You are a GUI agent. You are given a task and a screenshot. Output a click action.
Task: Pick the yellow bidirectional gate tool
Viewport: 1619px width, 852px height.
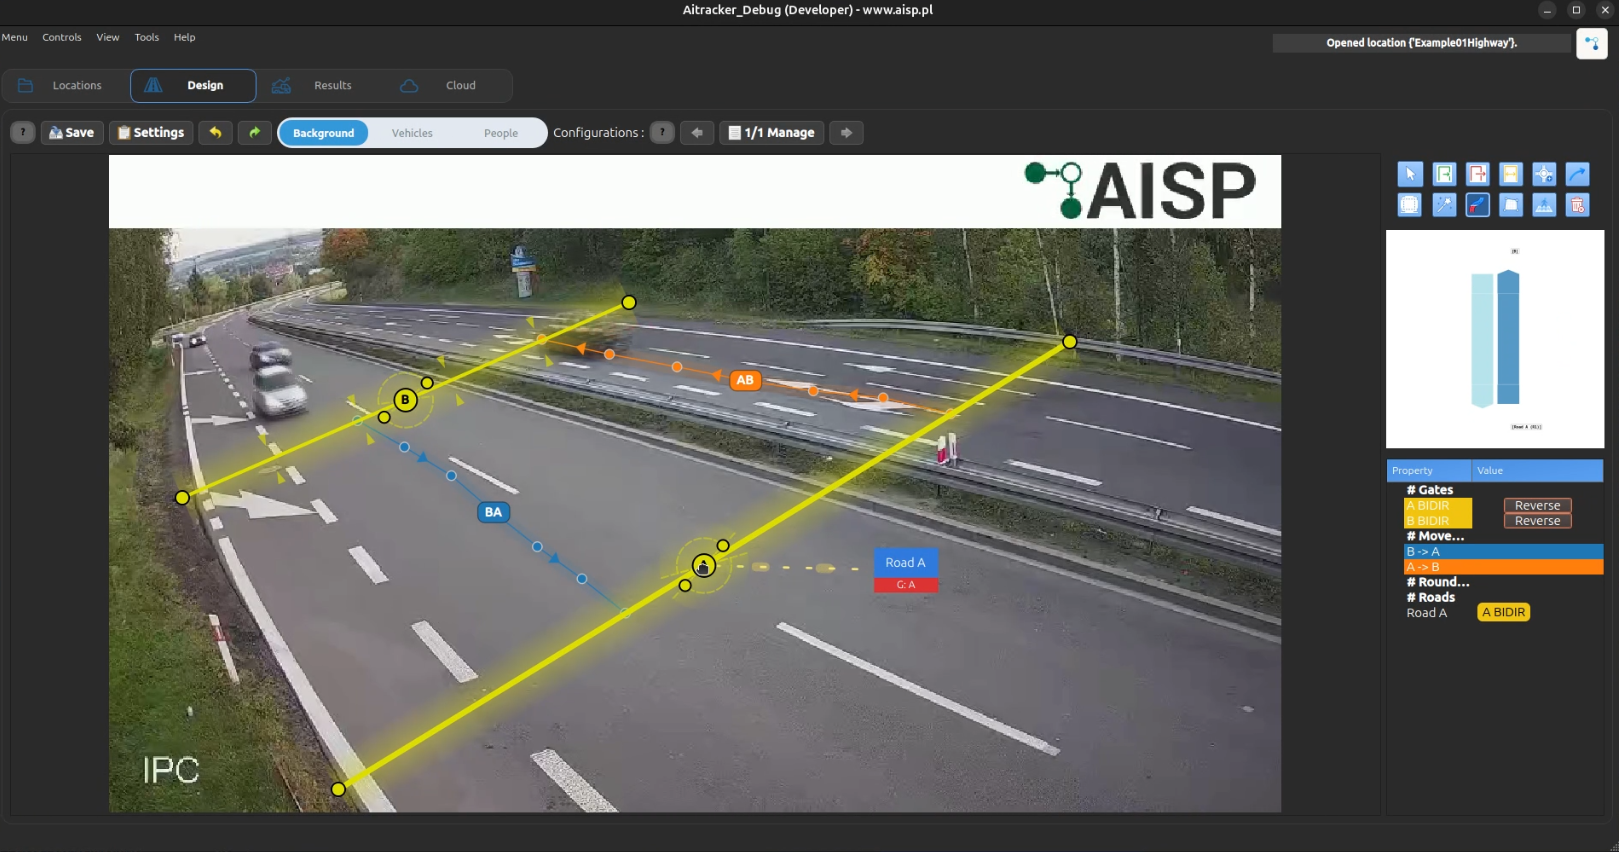(1511, 174)
